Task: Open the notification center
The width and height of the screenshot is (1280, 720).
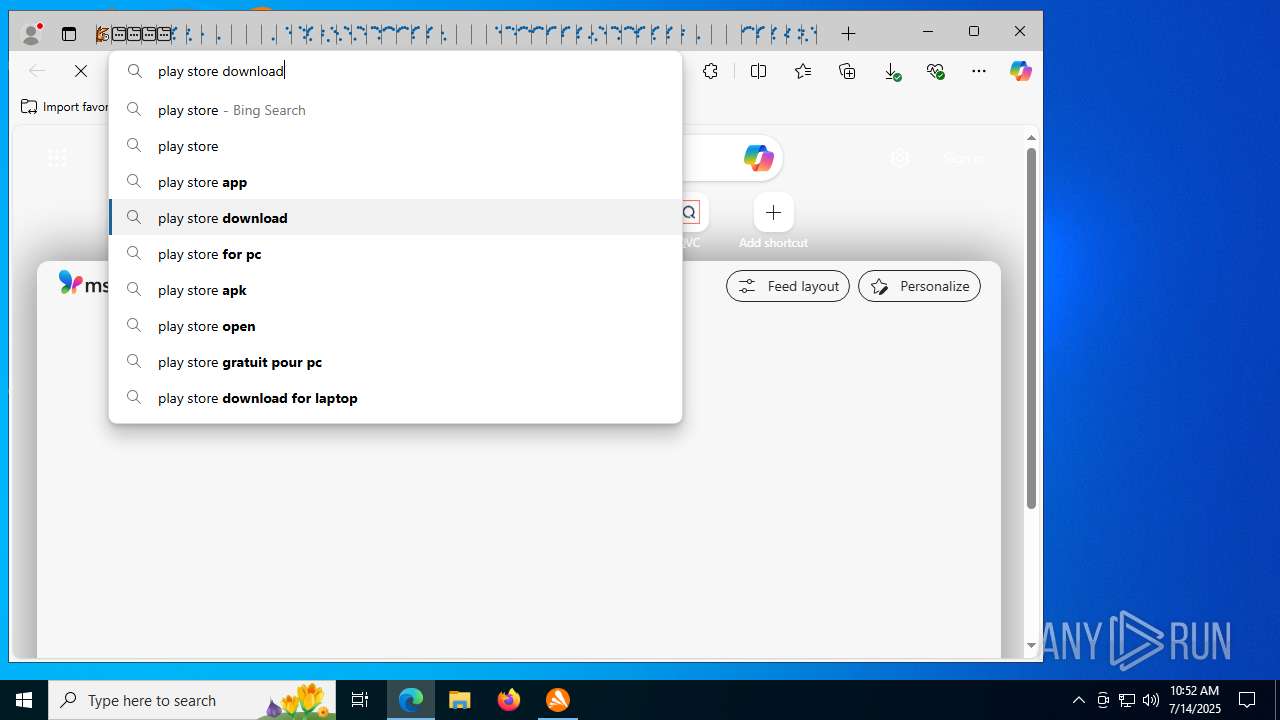Action: click(1247, 700)
